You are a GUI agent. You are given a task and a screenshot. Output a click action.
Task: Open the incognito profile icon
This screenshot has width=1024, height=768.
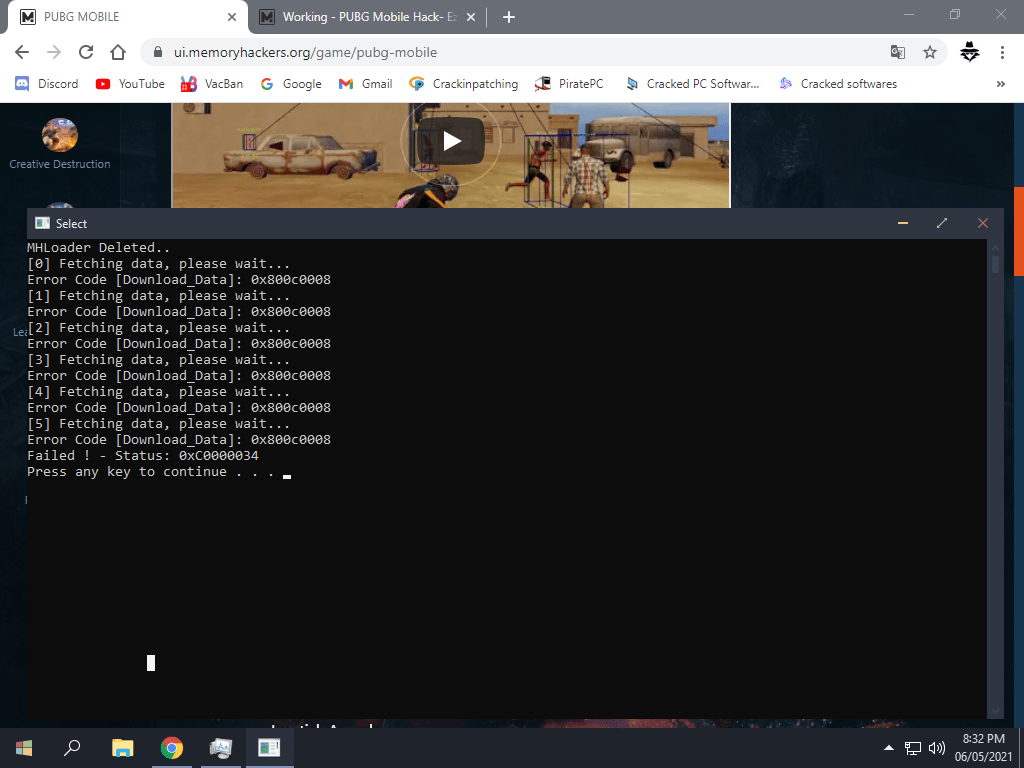pos(970,52)
